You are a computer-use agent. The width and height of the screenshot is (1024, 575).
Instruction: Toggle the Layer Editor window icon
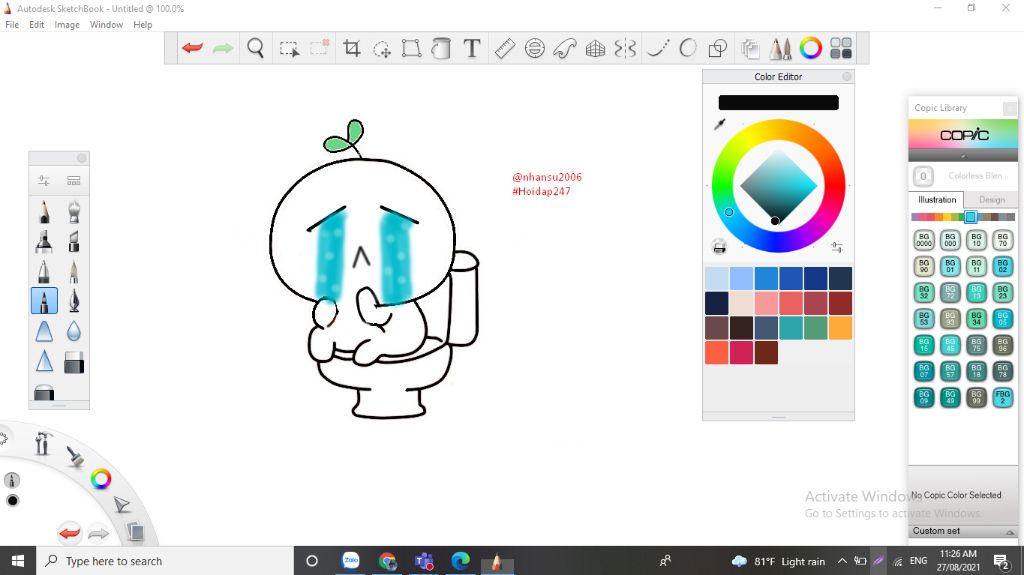[x=750, y=48]
